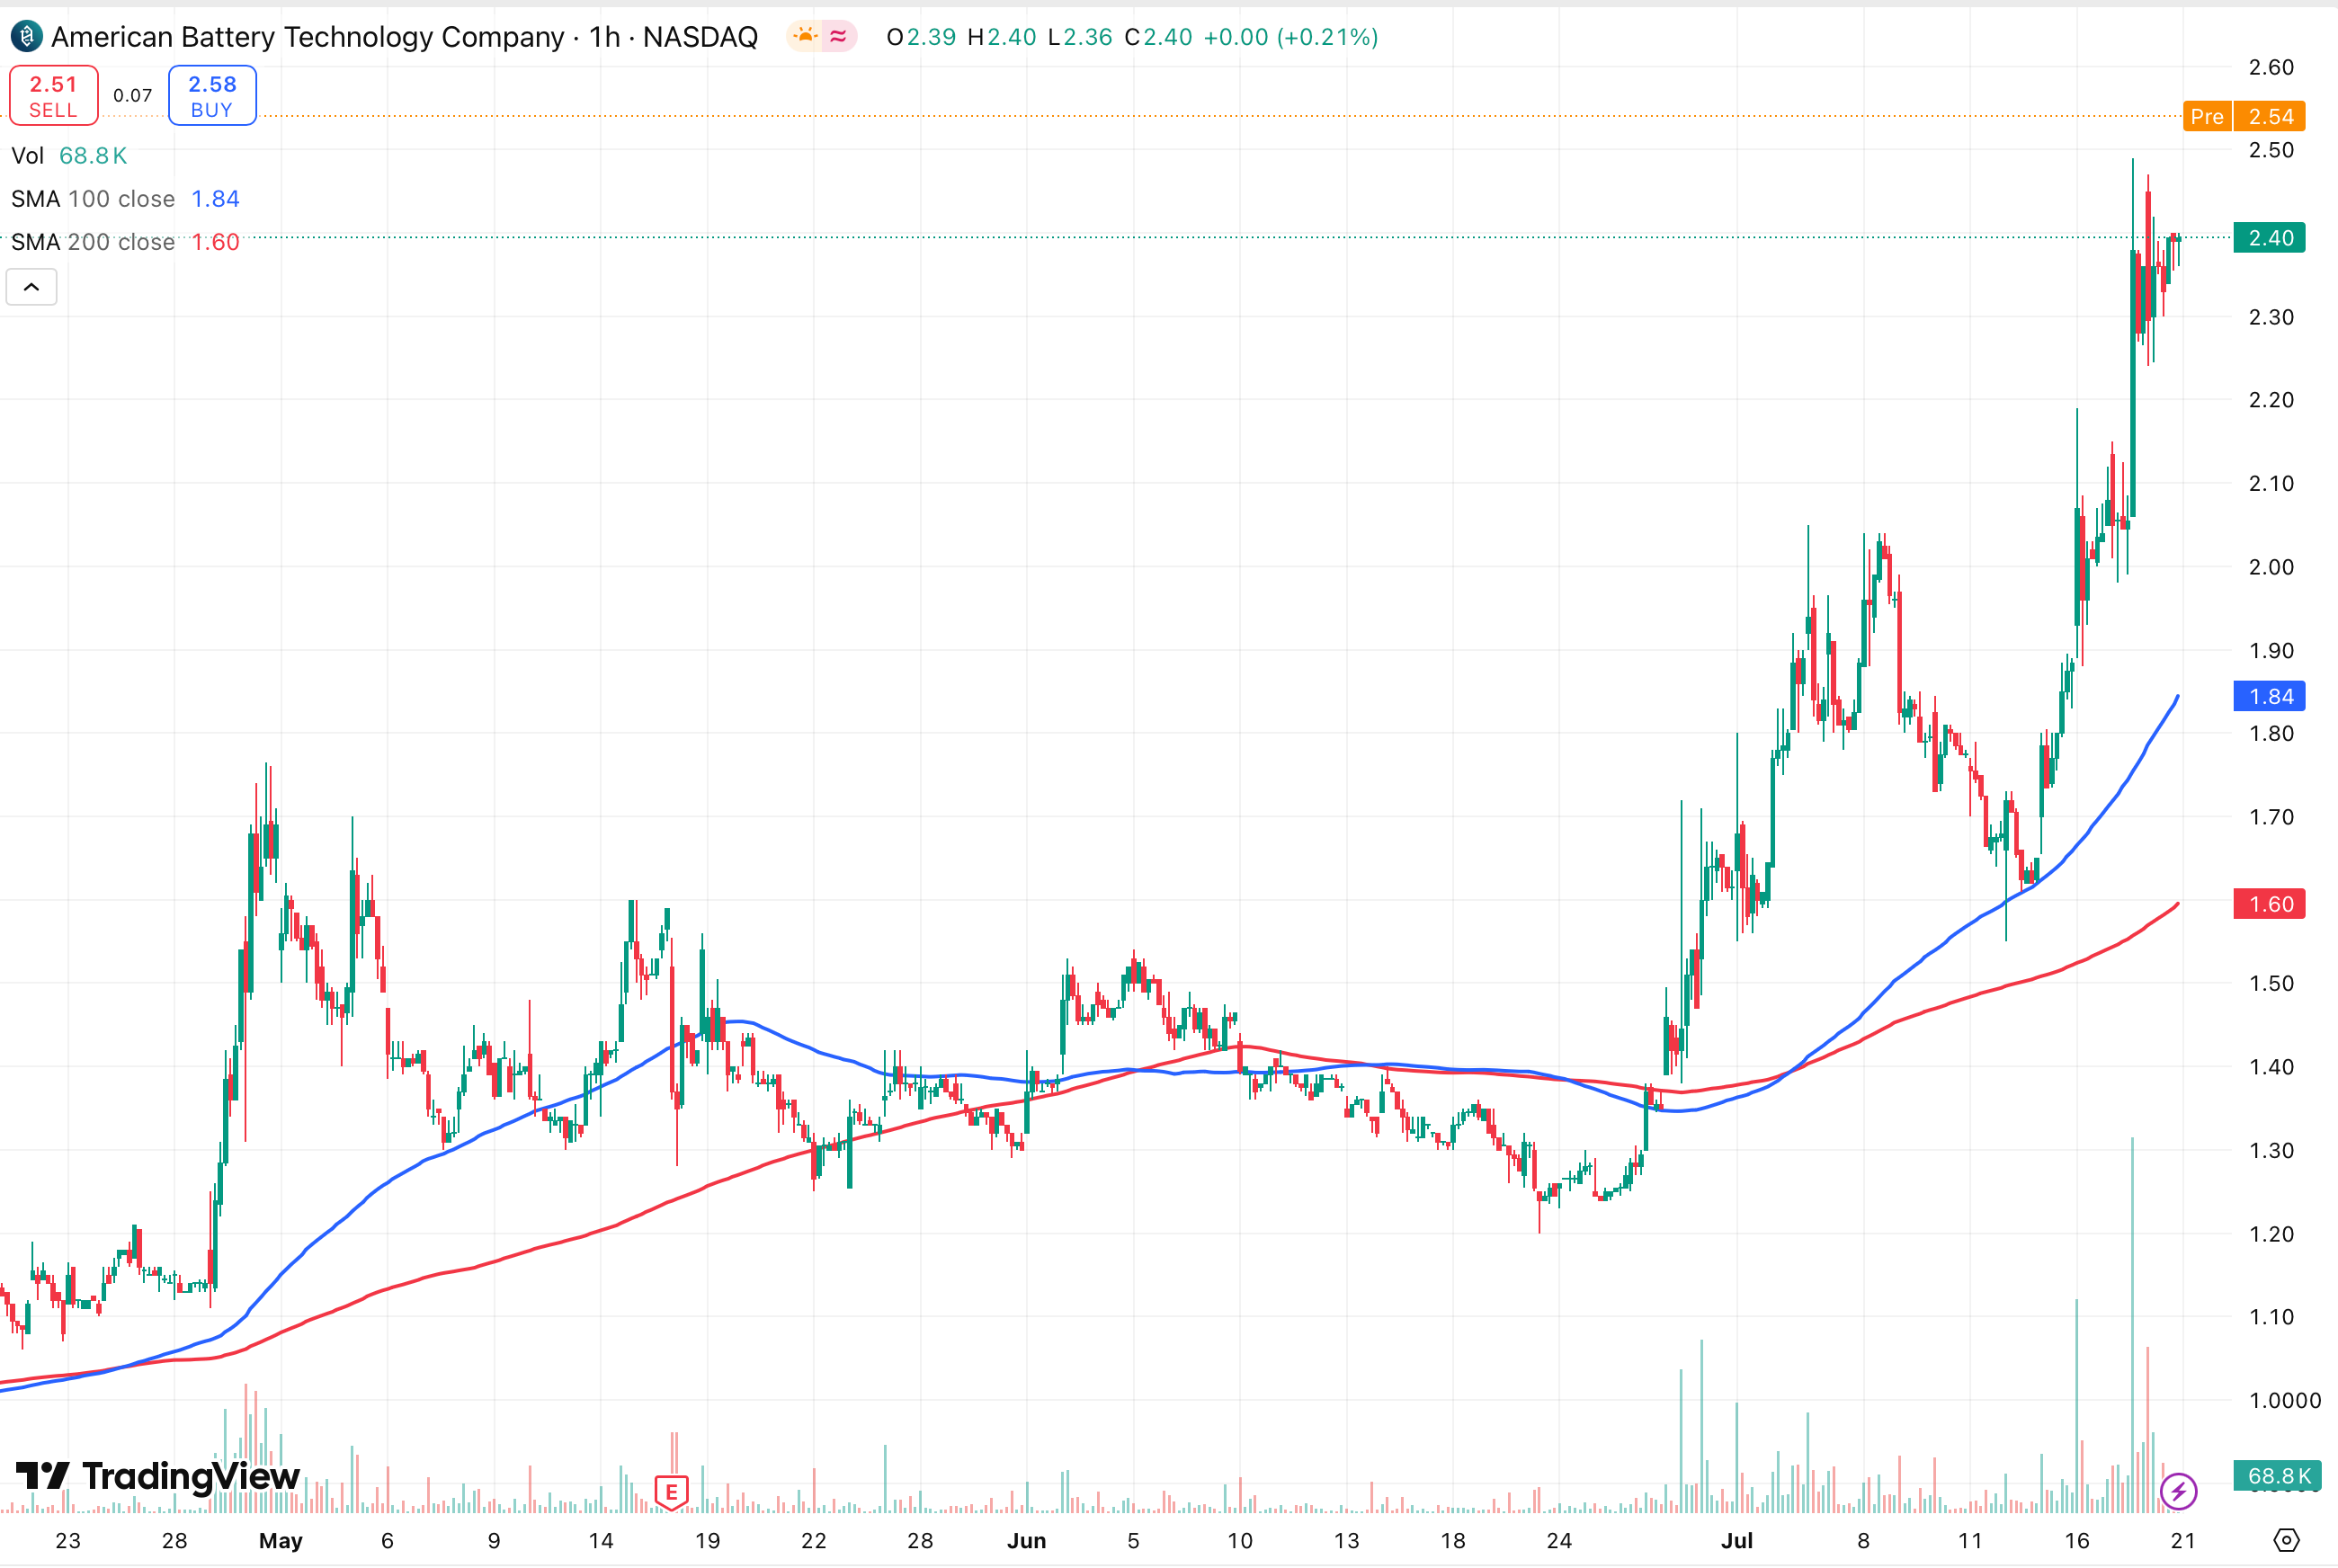
Task: Click the purple lightning Go-to-realtime icon
Action: (x=2178, y=1491)
